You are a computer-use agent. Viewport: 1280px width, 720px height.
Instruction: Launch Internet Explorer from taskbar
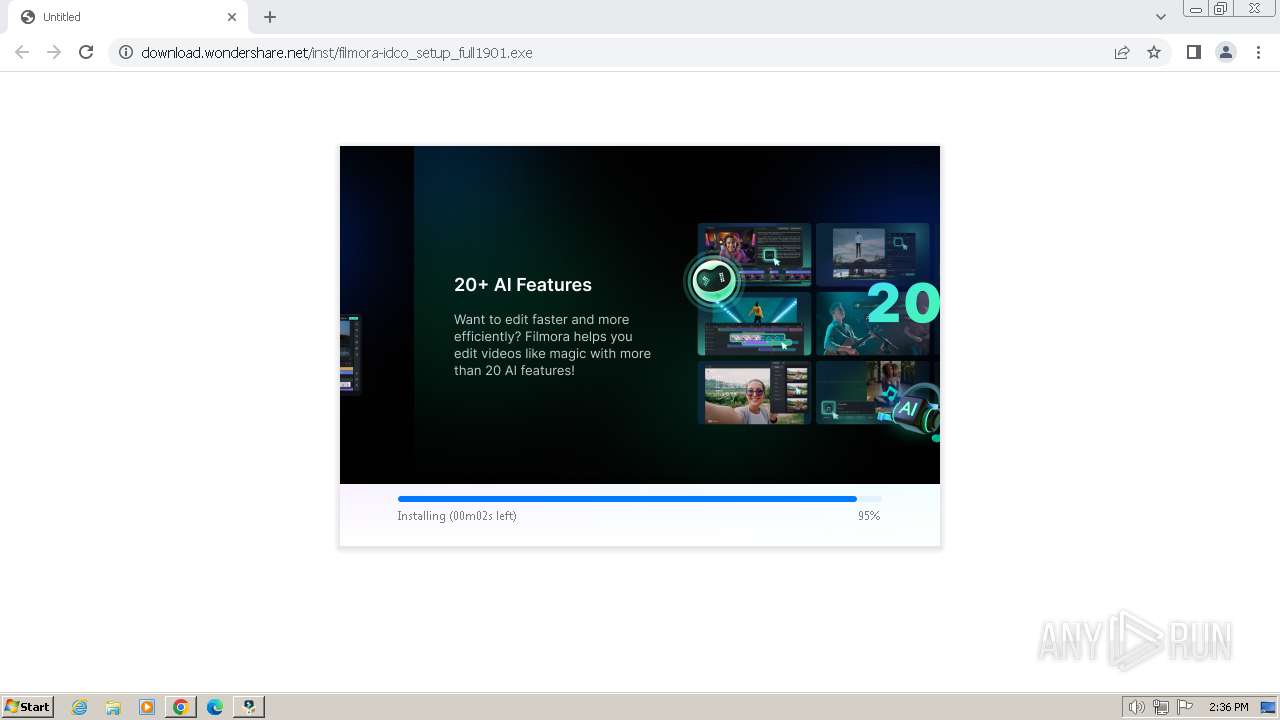80,707
